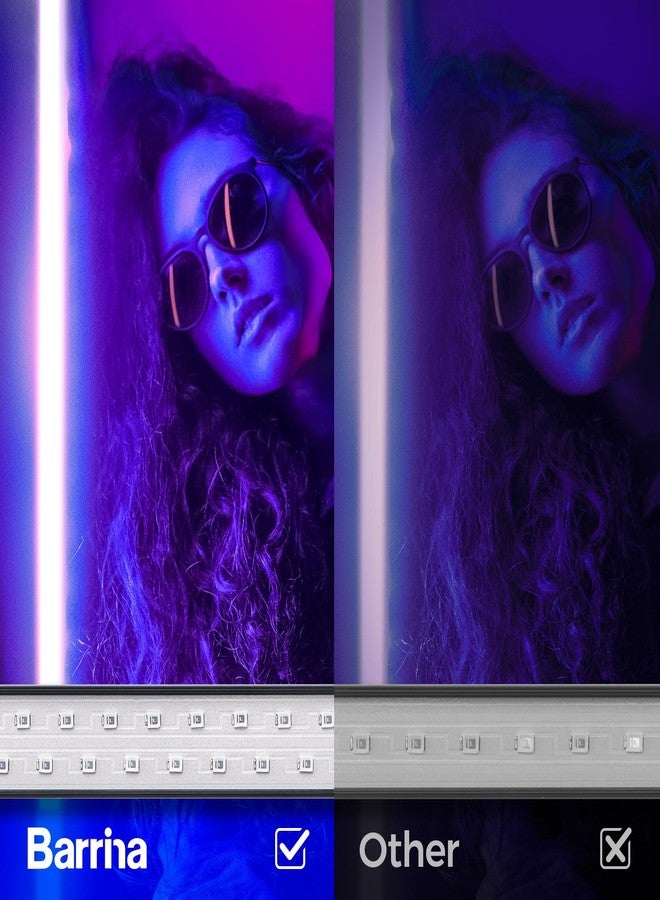
Task: Select the dim light tube in right photo
Action: point(373,340)
